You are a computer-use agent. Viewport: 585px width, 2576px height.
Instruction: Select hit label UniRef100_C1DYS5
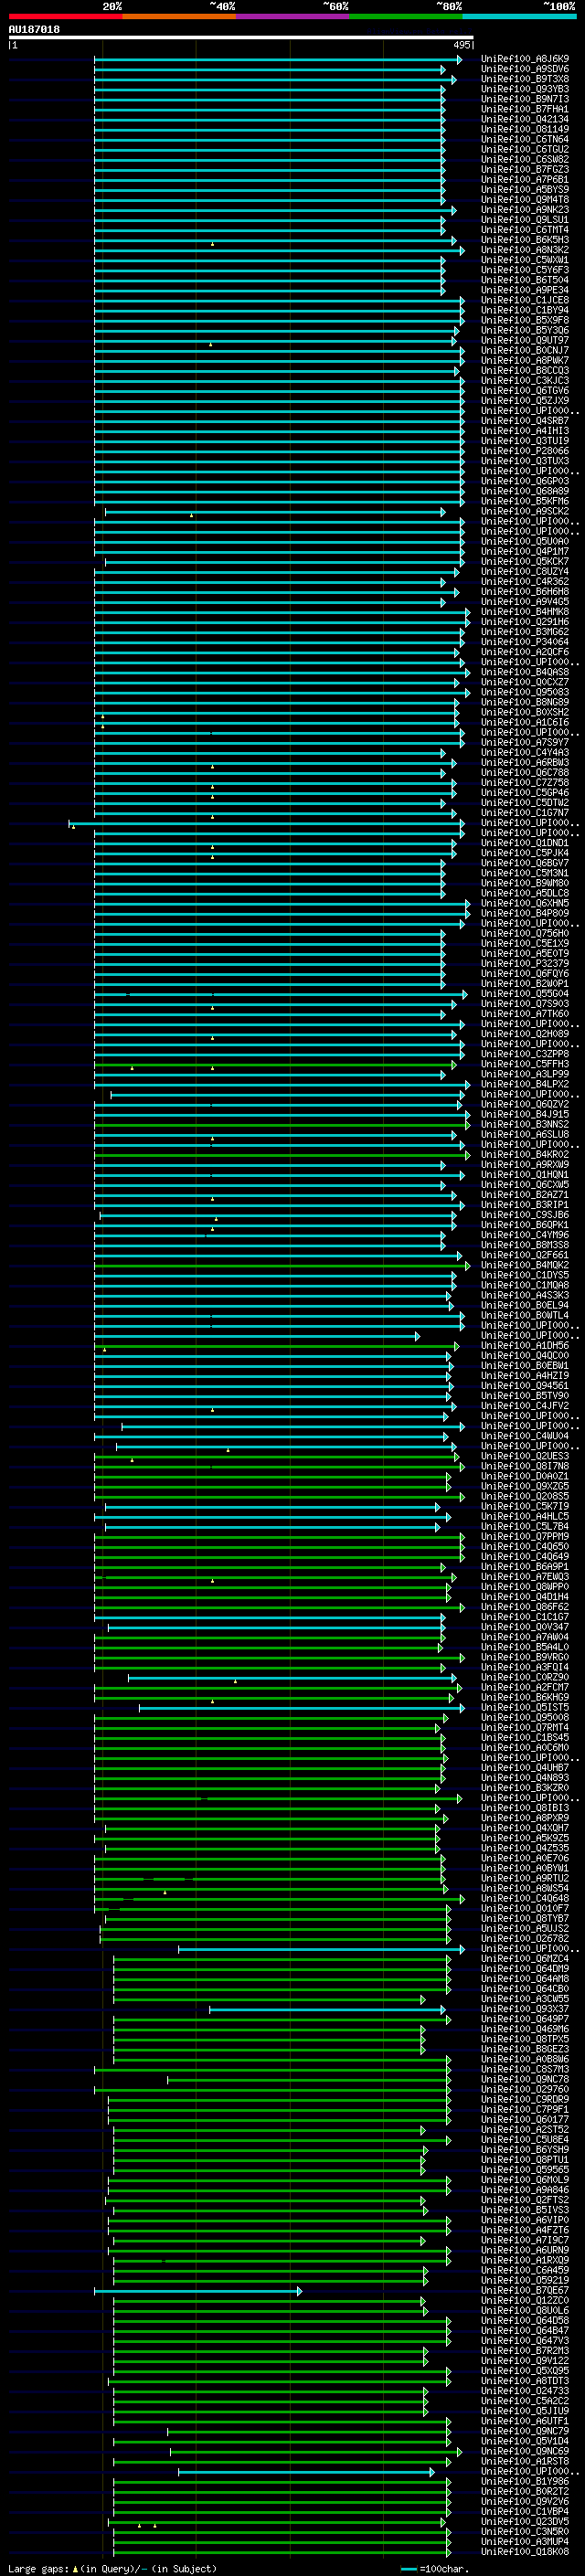click(x=525, y=1275)
